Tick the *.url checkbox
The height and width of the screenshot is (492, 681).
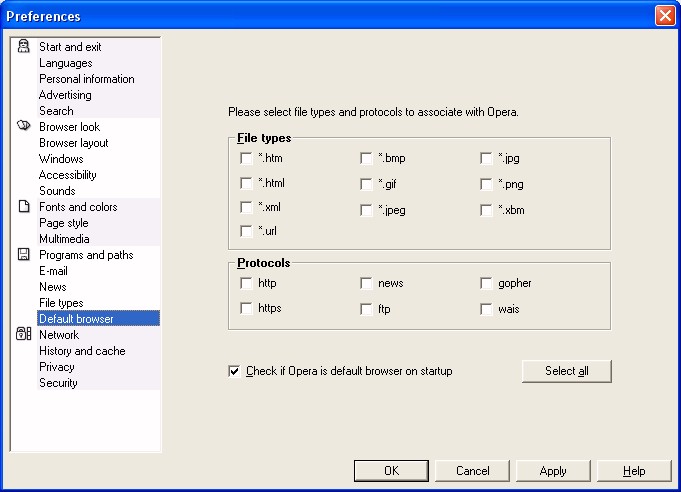246,231
